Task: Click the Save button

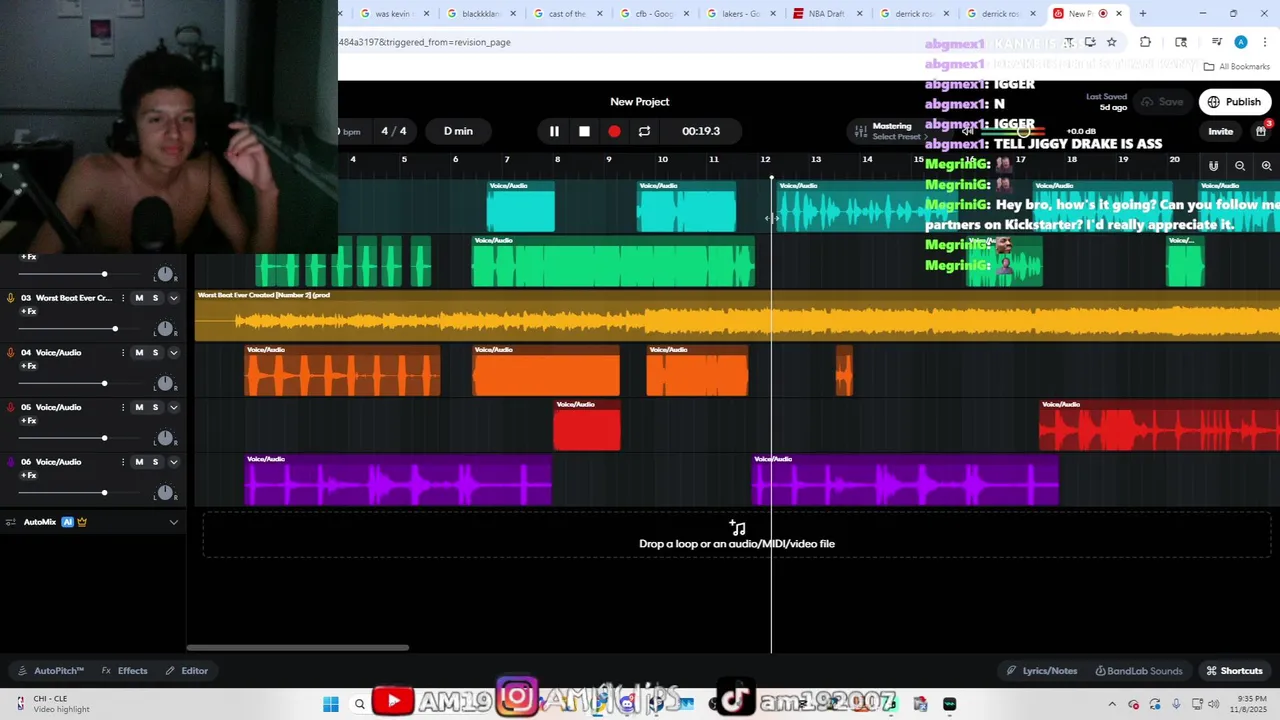Action: click(x=1162, y=102)
